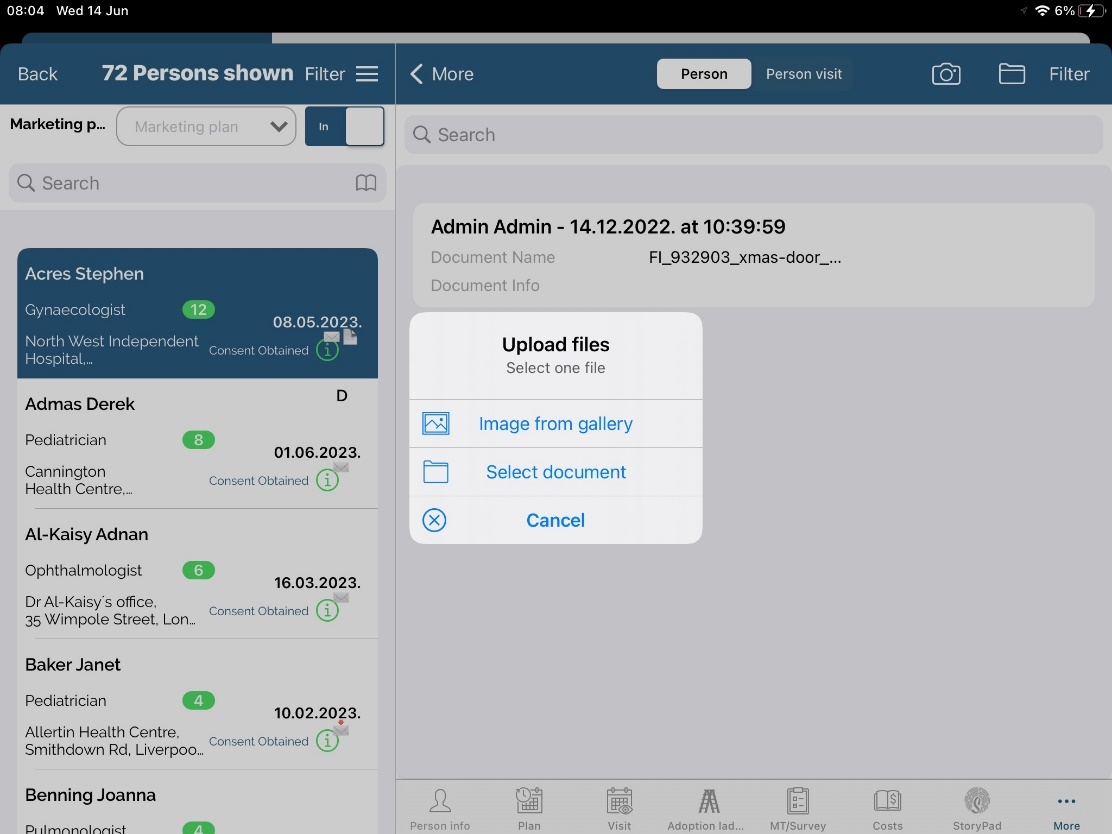Choose Image from gallery
Viewport: 1112px width, 834px height.
(555, 424)
